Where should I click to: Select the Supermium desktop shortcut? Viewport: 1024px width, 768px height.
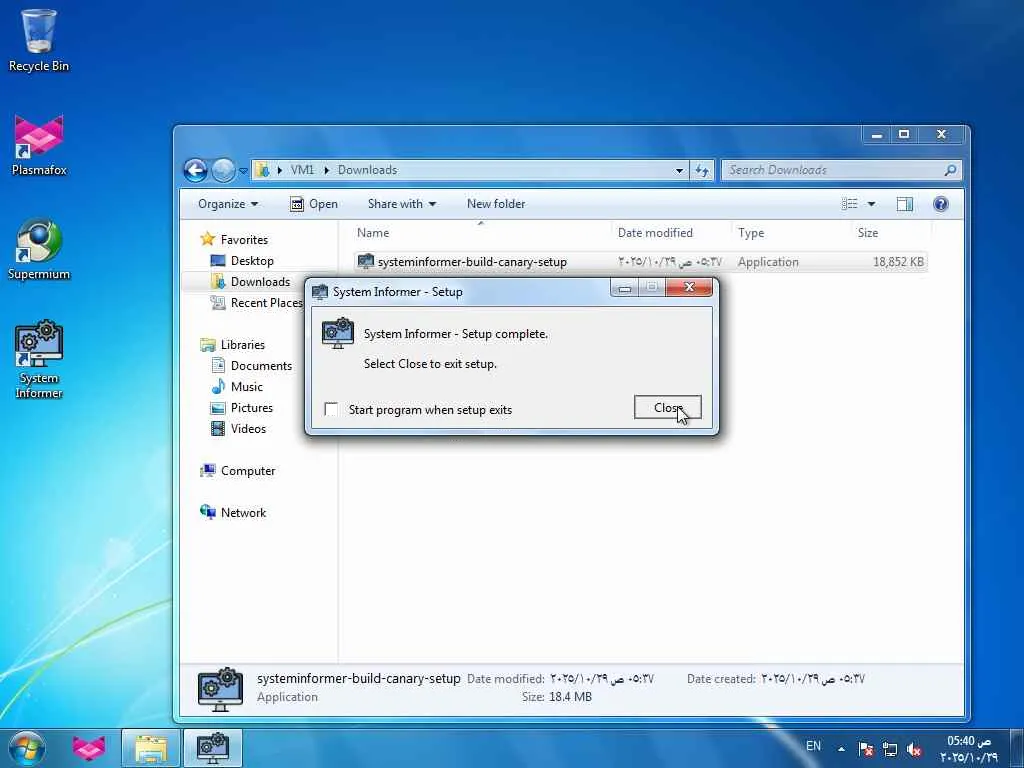[x=39, y=249]
